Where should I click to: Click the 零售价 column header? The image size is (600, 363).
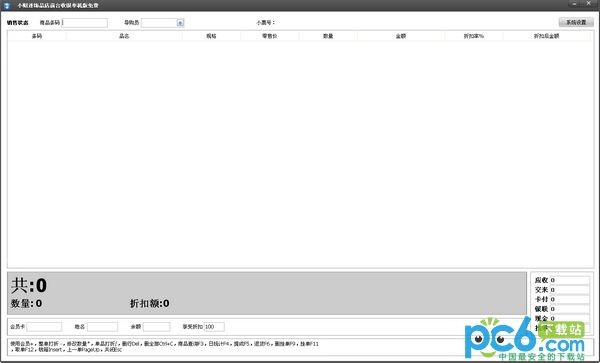coord(270,36)
